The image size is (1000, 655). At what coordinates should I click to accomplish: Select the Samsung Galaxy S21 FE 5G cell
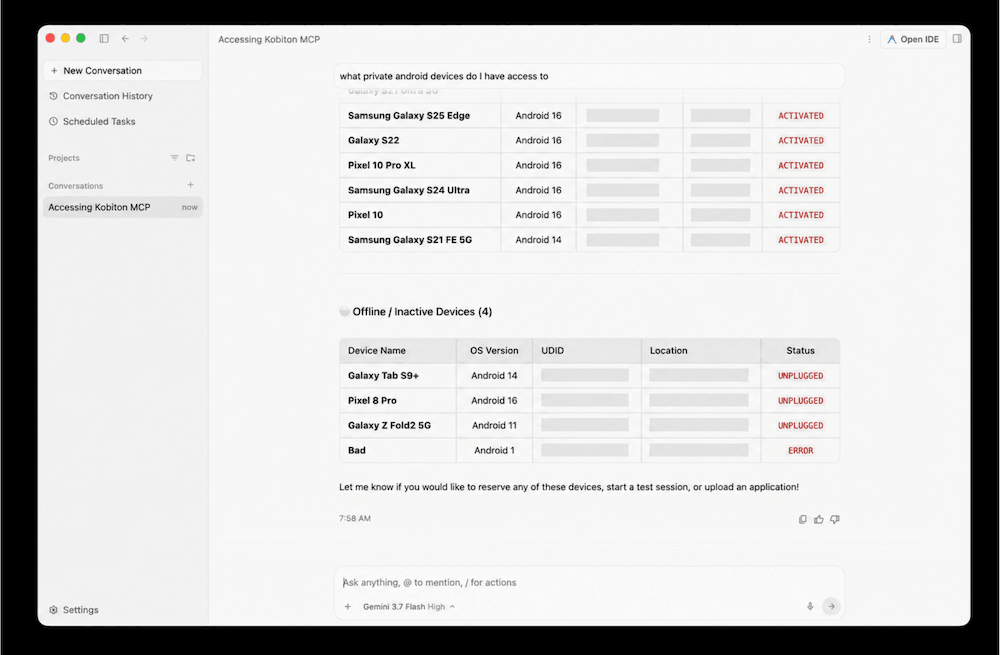point(420,240)
